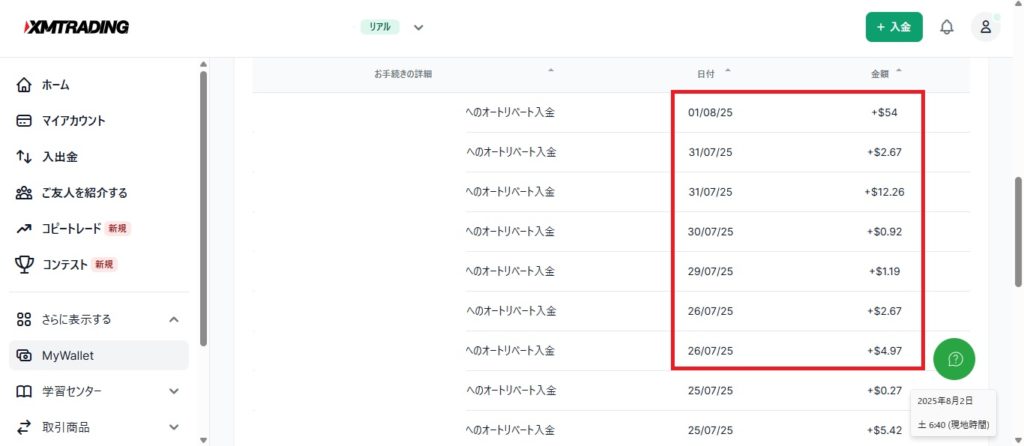Screen dimensions: 1024x446
Task: Expand the 学習センター submenu
Action: coord(173,391)
